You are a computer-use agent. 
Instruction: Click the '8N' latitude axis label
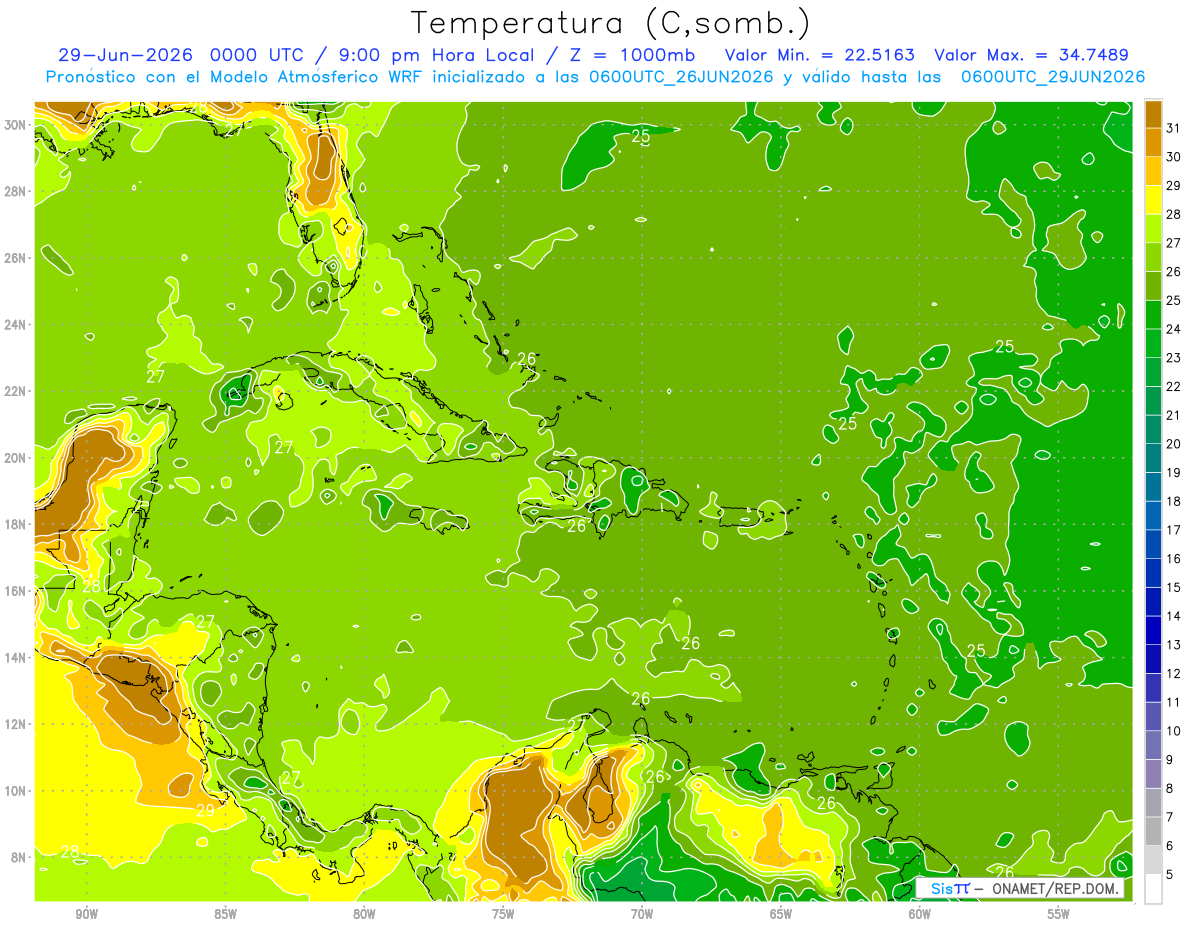click(19, 857)
